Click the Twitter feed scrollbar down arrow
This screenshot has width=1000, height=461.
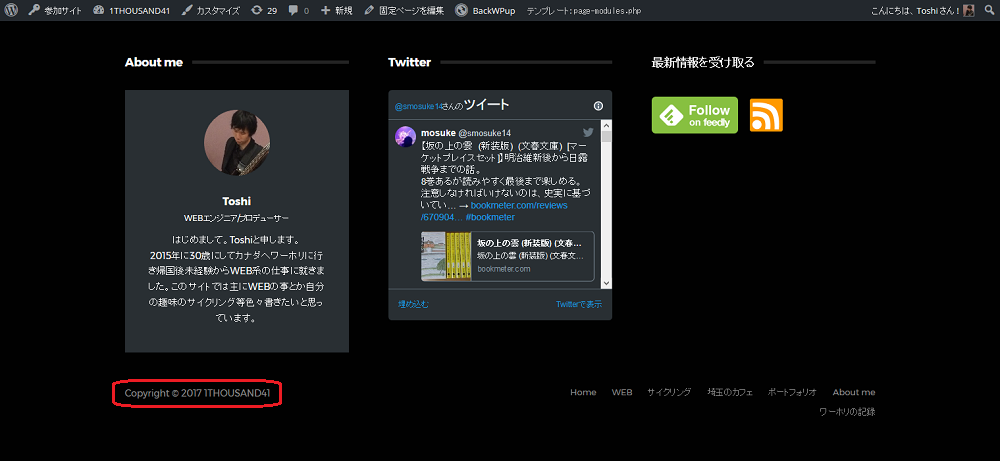click(606, 284)
